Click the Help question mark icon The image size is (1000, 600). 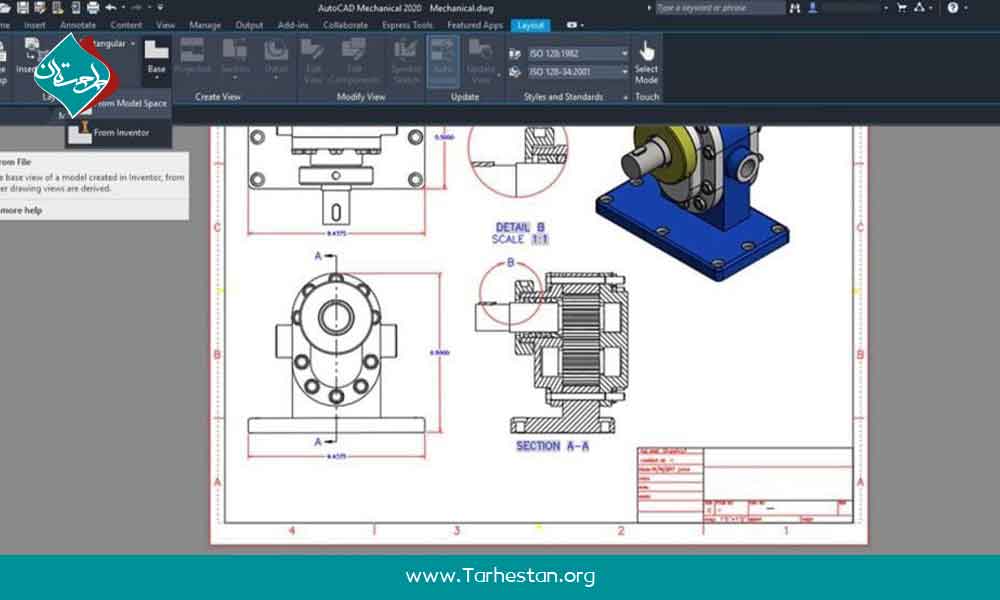tap(953, 8)
